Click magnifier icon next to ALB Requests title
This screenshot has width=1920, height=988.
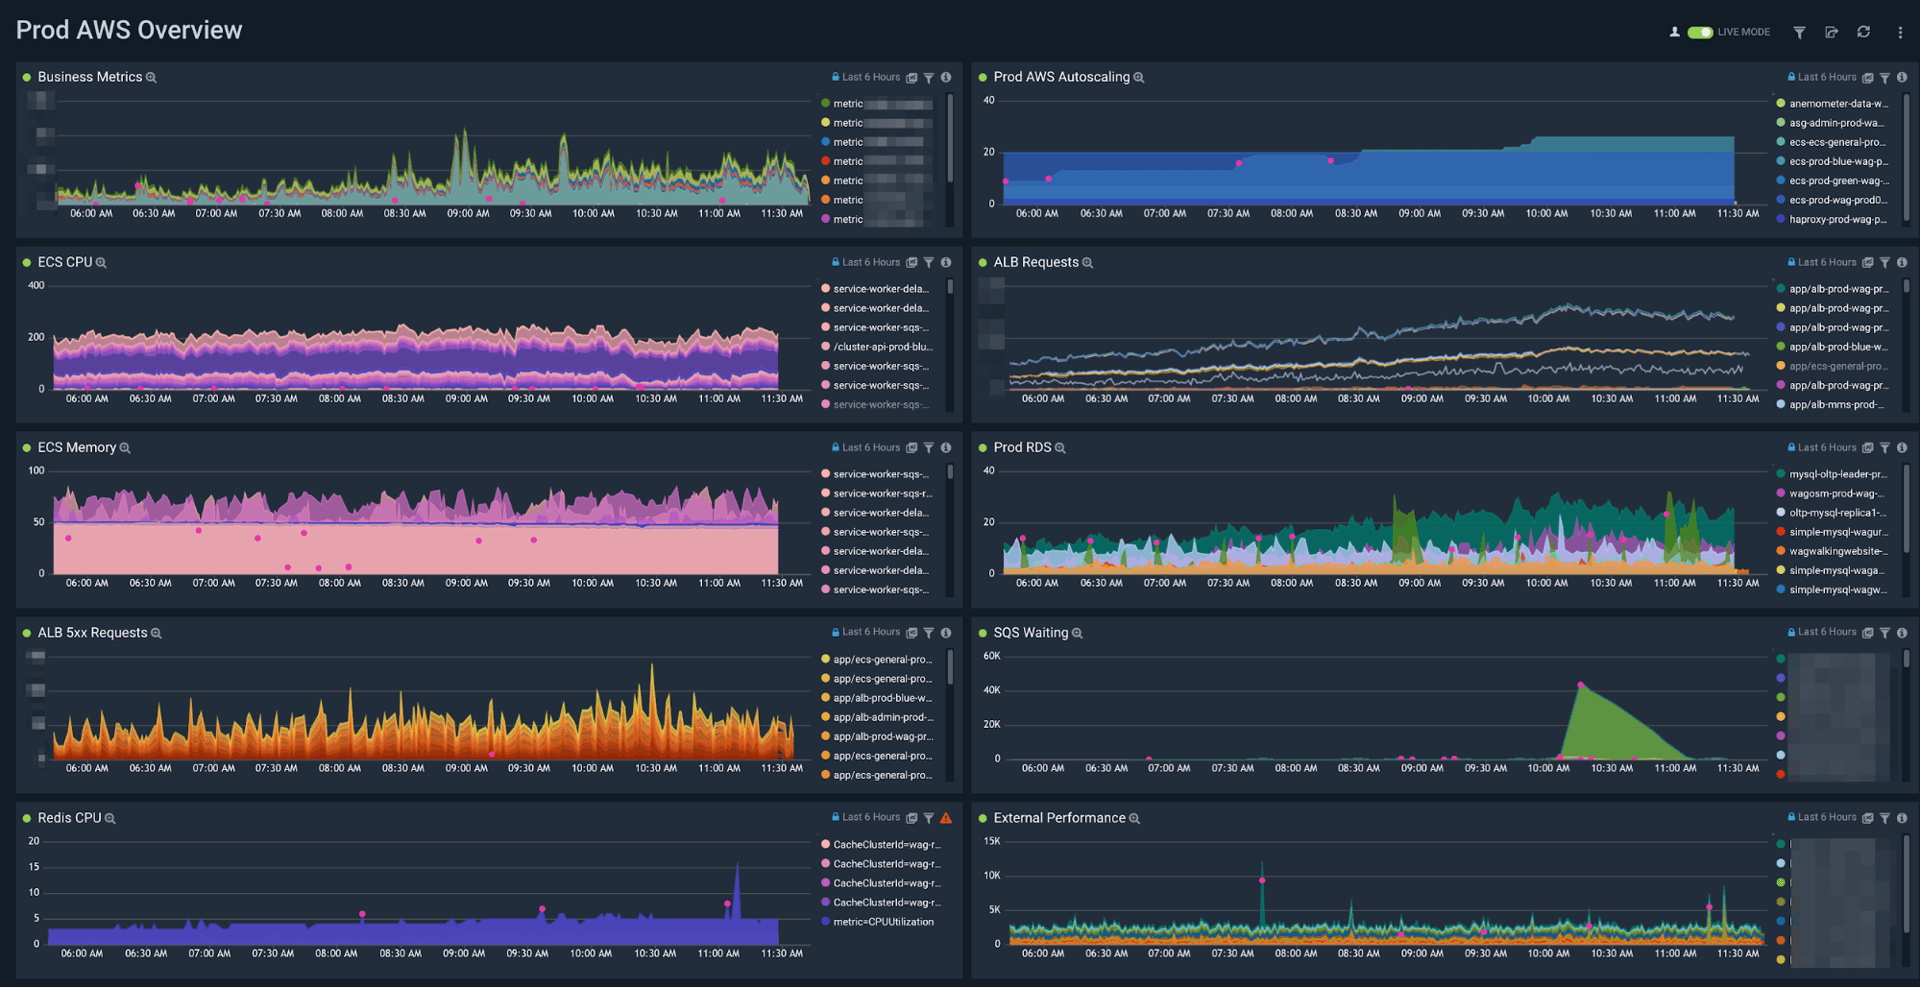tap(1088, 263)
